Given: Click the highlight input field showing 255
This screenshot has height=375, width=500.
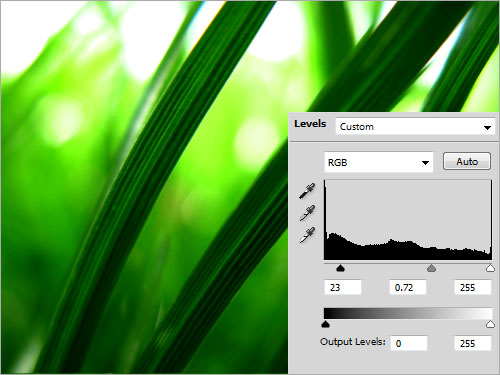Looking at the screenshot, I should [473, 287].
